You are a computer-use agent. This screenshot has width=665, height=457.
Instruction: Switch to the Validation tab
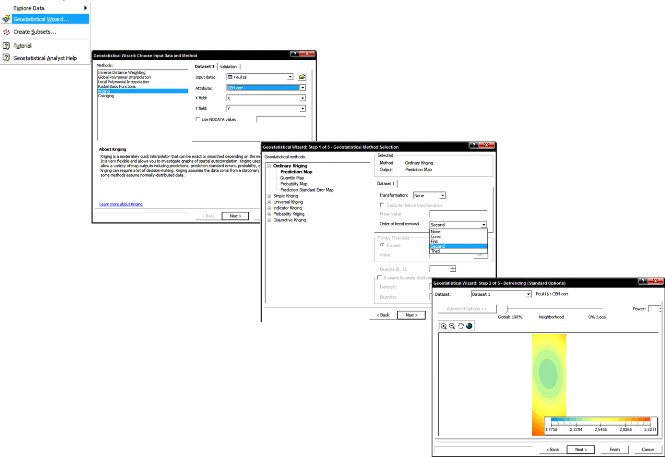click(x=228, y=66)
